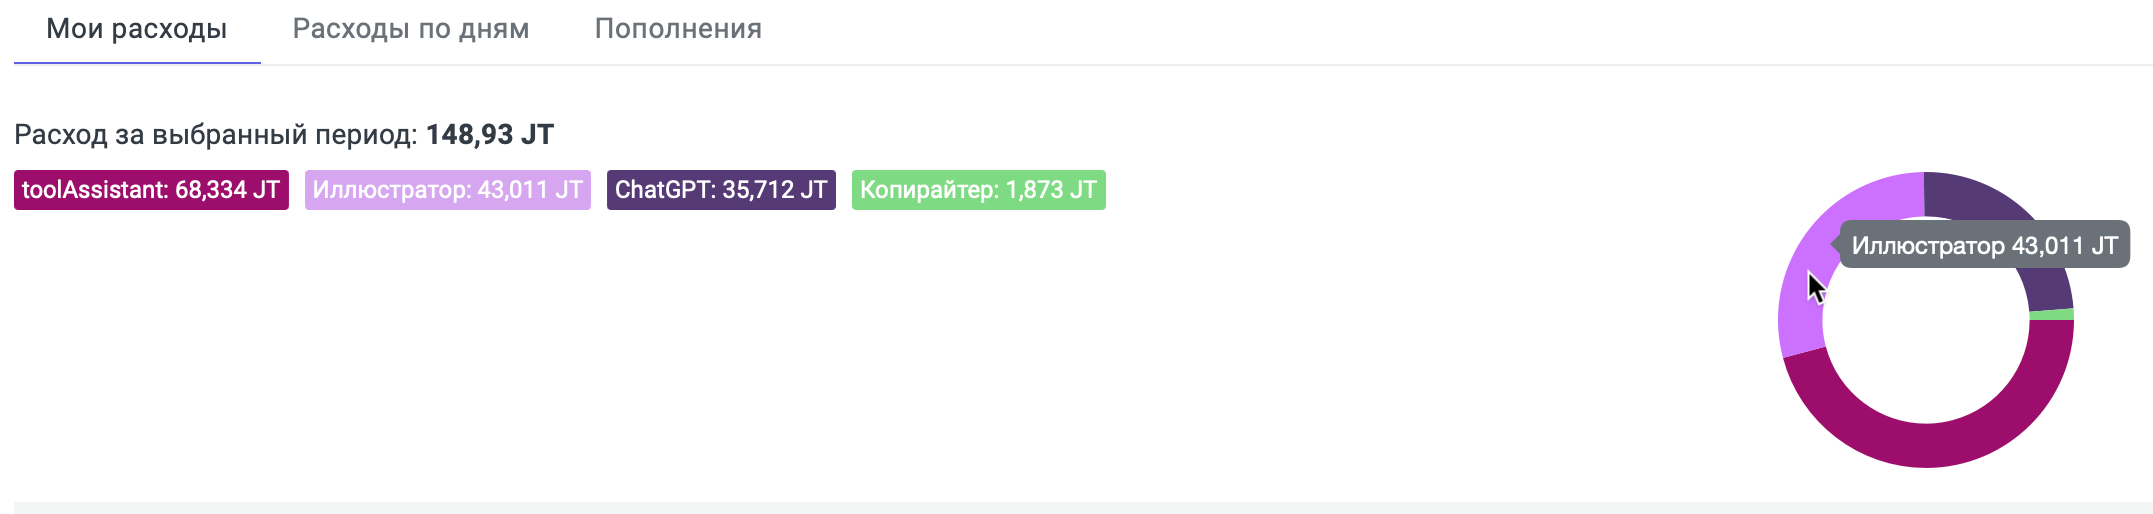Image resolution: width=2153 pixels, height=514 pixels.
Task: Pick the thin green Копирайтер donut slice
Action: (2051, 315)
